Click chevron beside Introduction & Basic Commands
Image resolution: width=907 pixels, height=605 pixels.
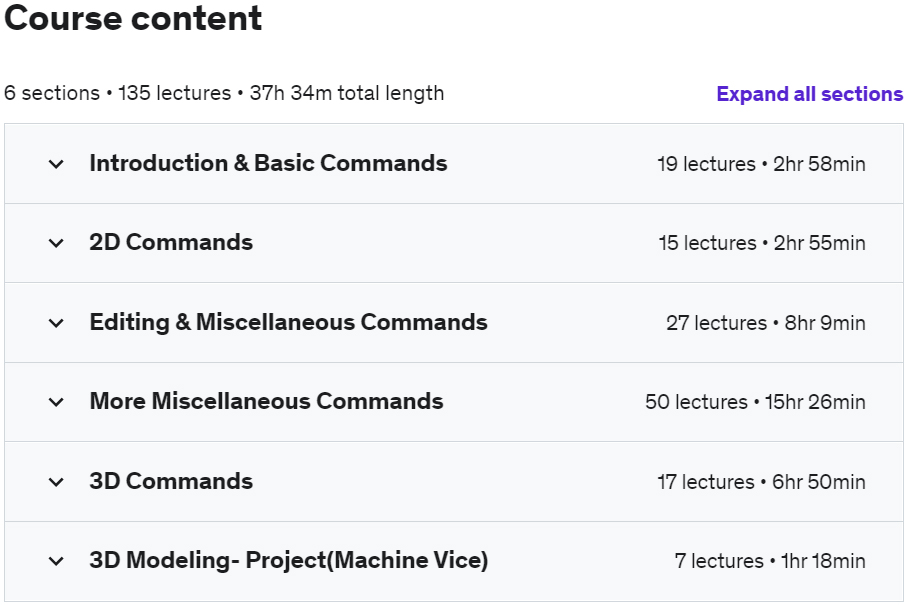[x=56, y=164]
